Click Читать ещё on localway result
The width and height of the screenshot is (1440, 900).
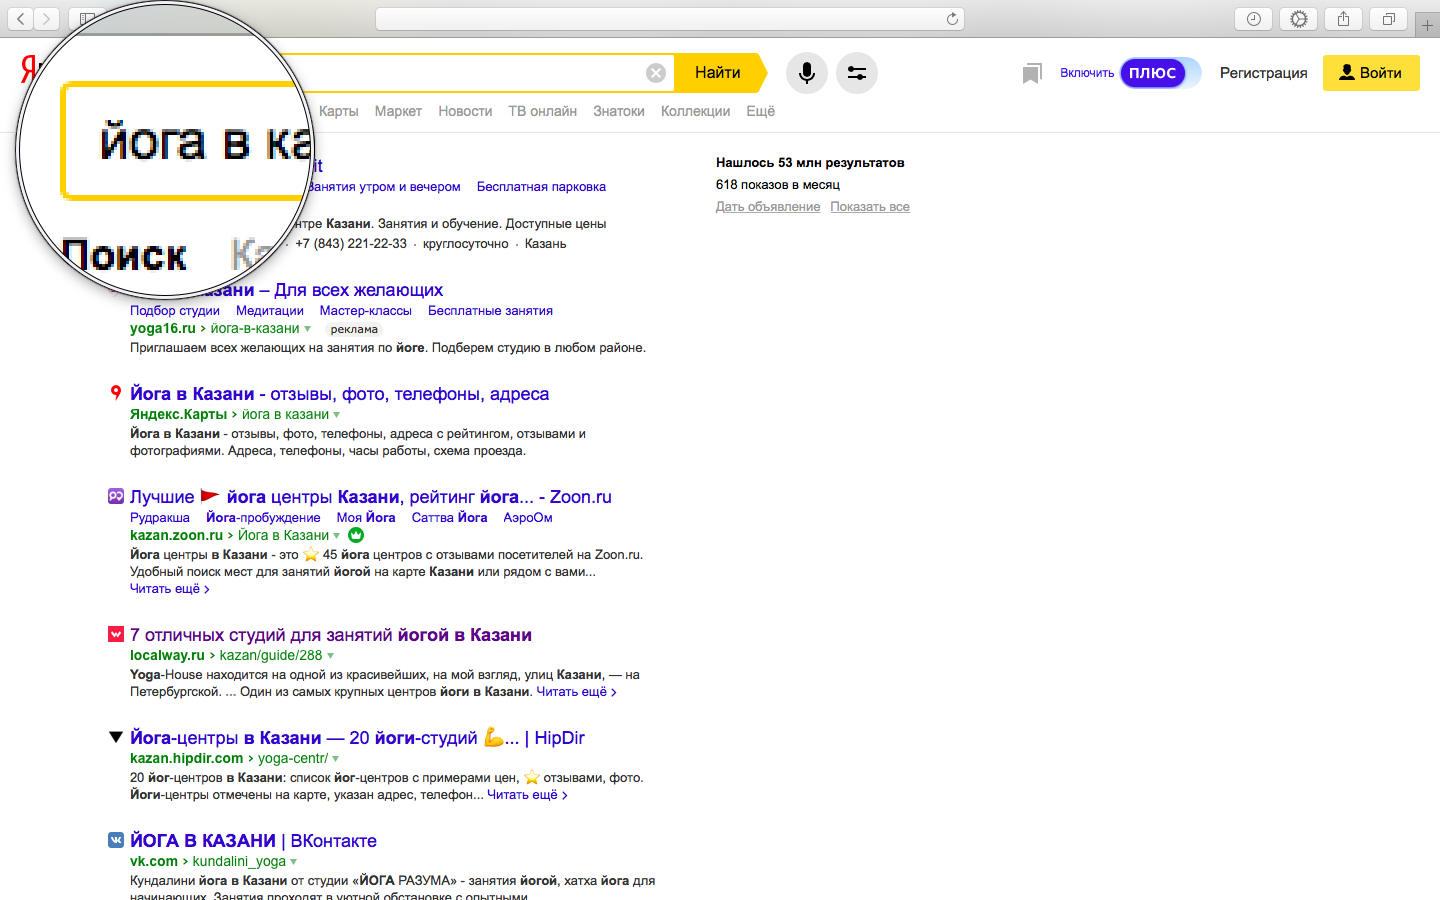click(577, 692)
